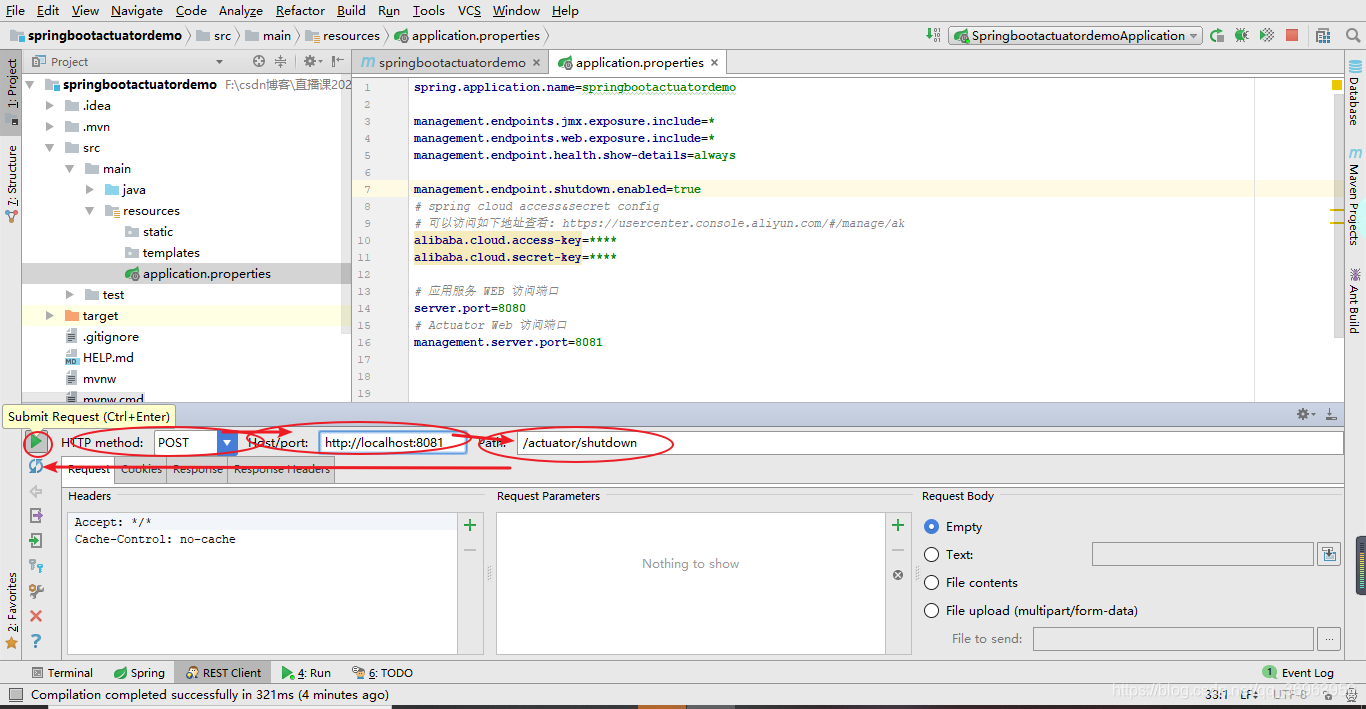1366x709 pixels.
Task: Click the Host/port input field
Action: click(393, 442)
